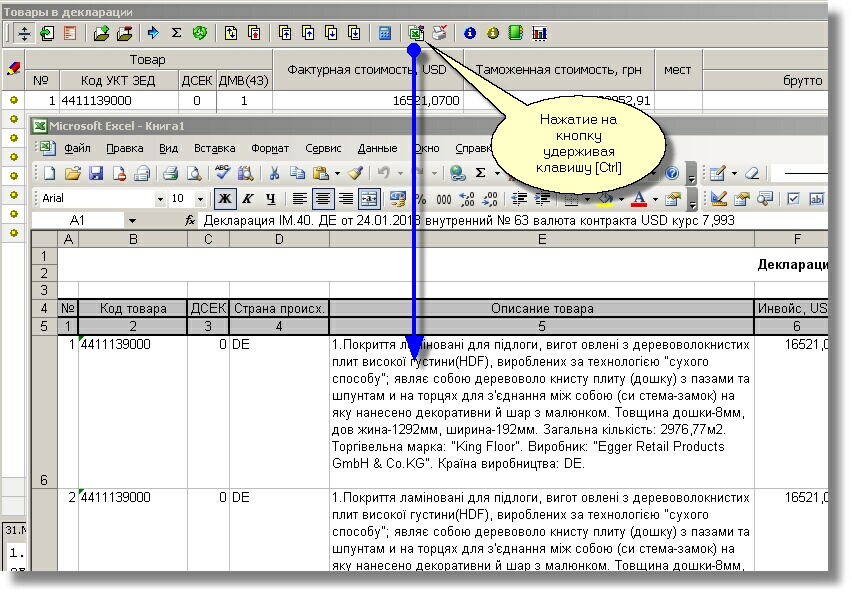Click the green recycle refresh icon
This screenshot has width=852, height=595.
click(200, 33)
